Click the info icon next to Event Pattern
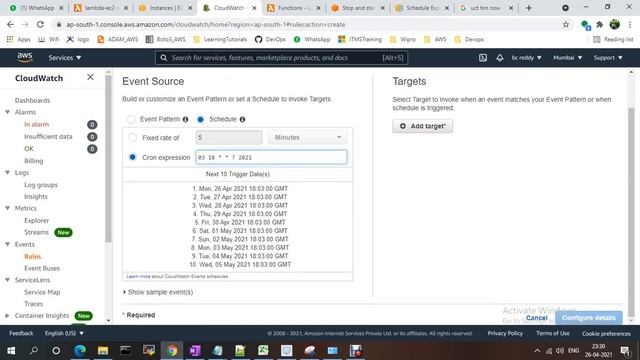Viewport: 640px width, 360px height. coord(185,120)
